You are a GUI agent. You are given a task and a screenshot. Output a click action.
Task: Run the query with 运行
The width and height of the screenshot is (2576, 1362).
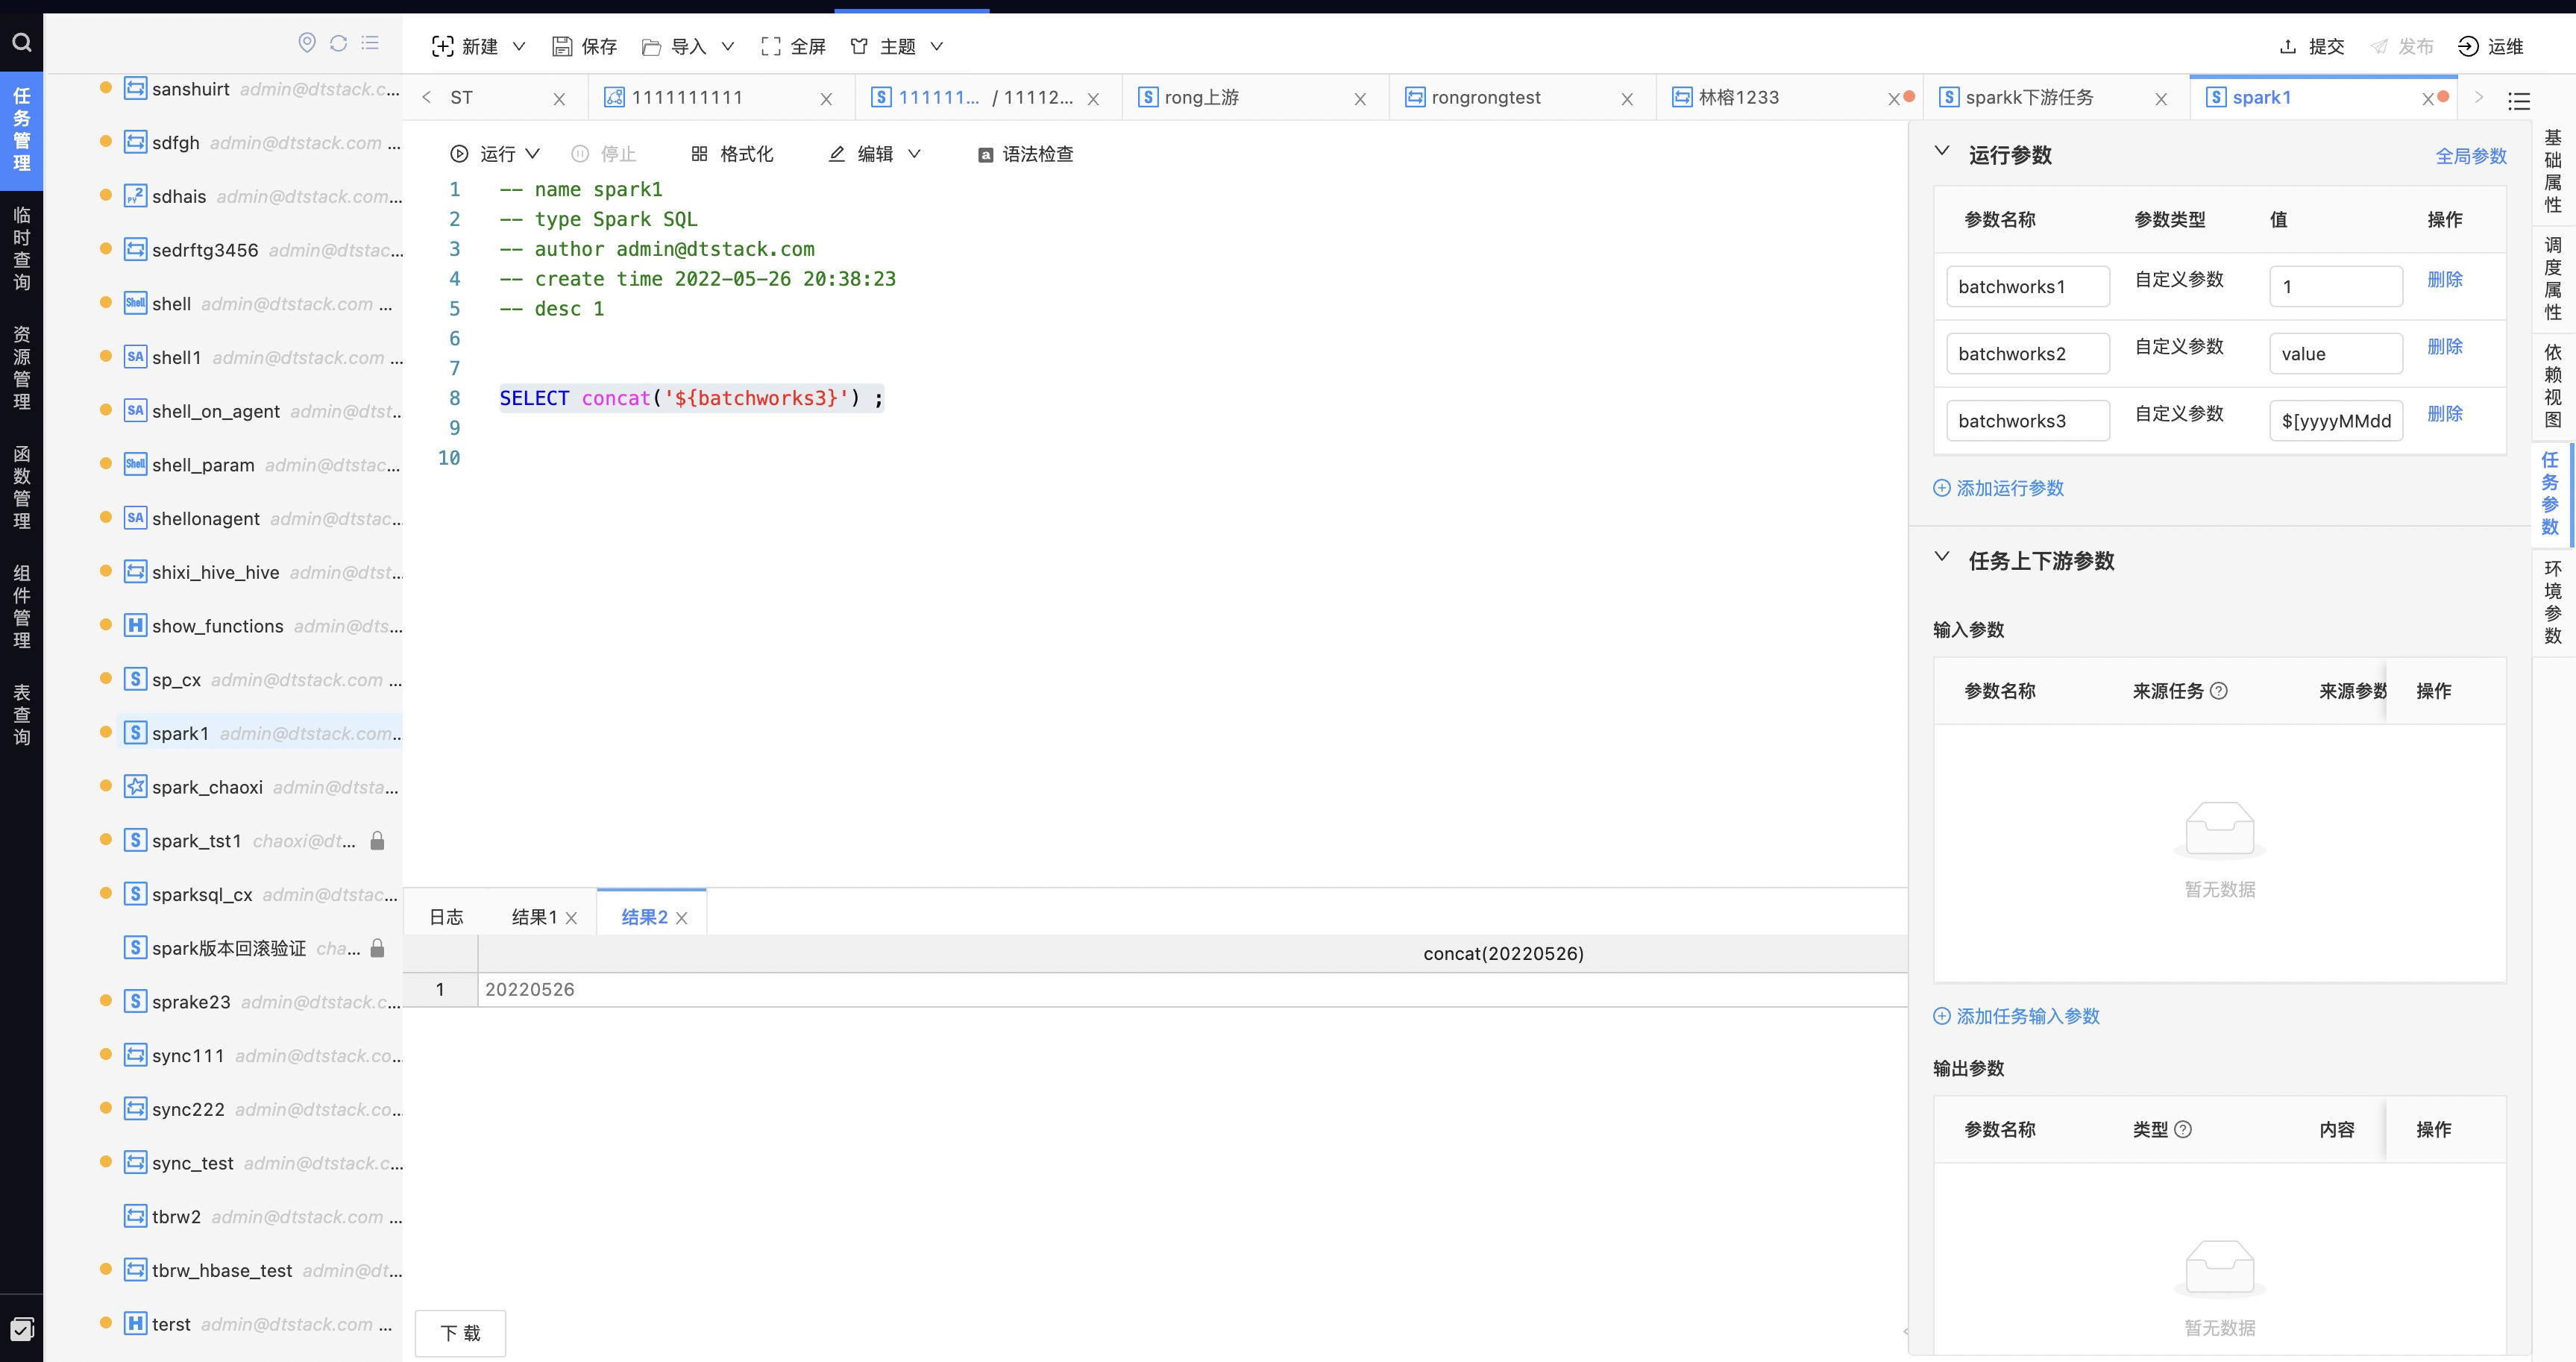pos(483,153)
